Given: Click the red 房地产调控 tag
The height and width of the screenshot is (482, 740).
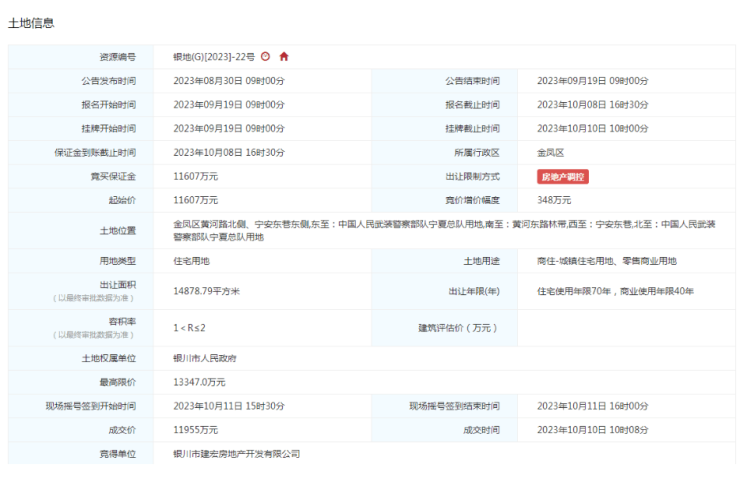Looking at the screenshot, I should (x=563, y=176).
